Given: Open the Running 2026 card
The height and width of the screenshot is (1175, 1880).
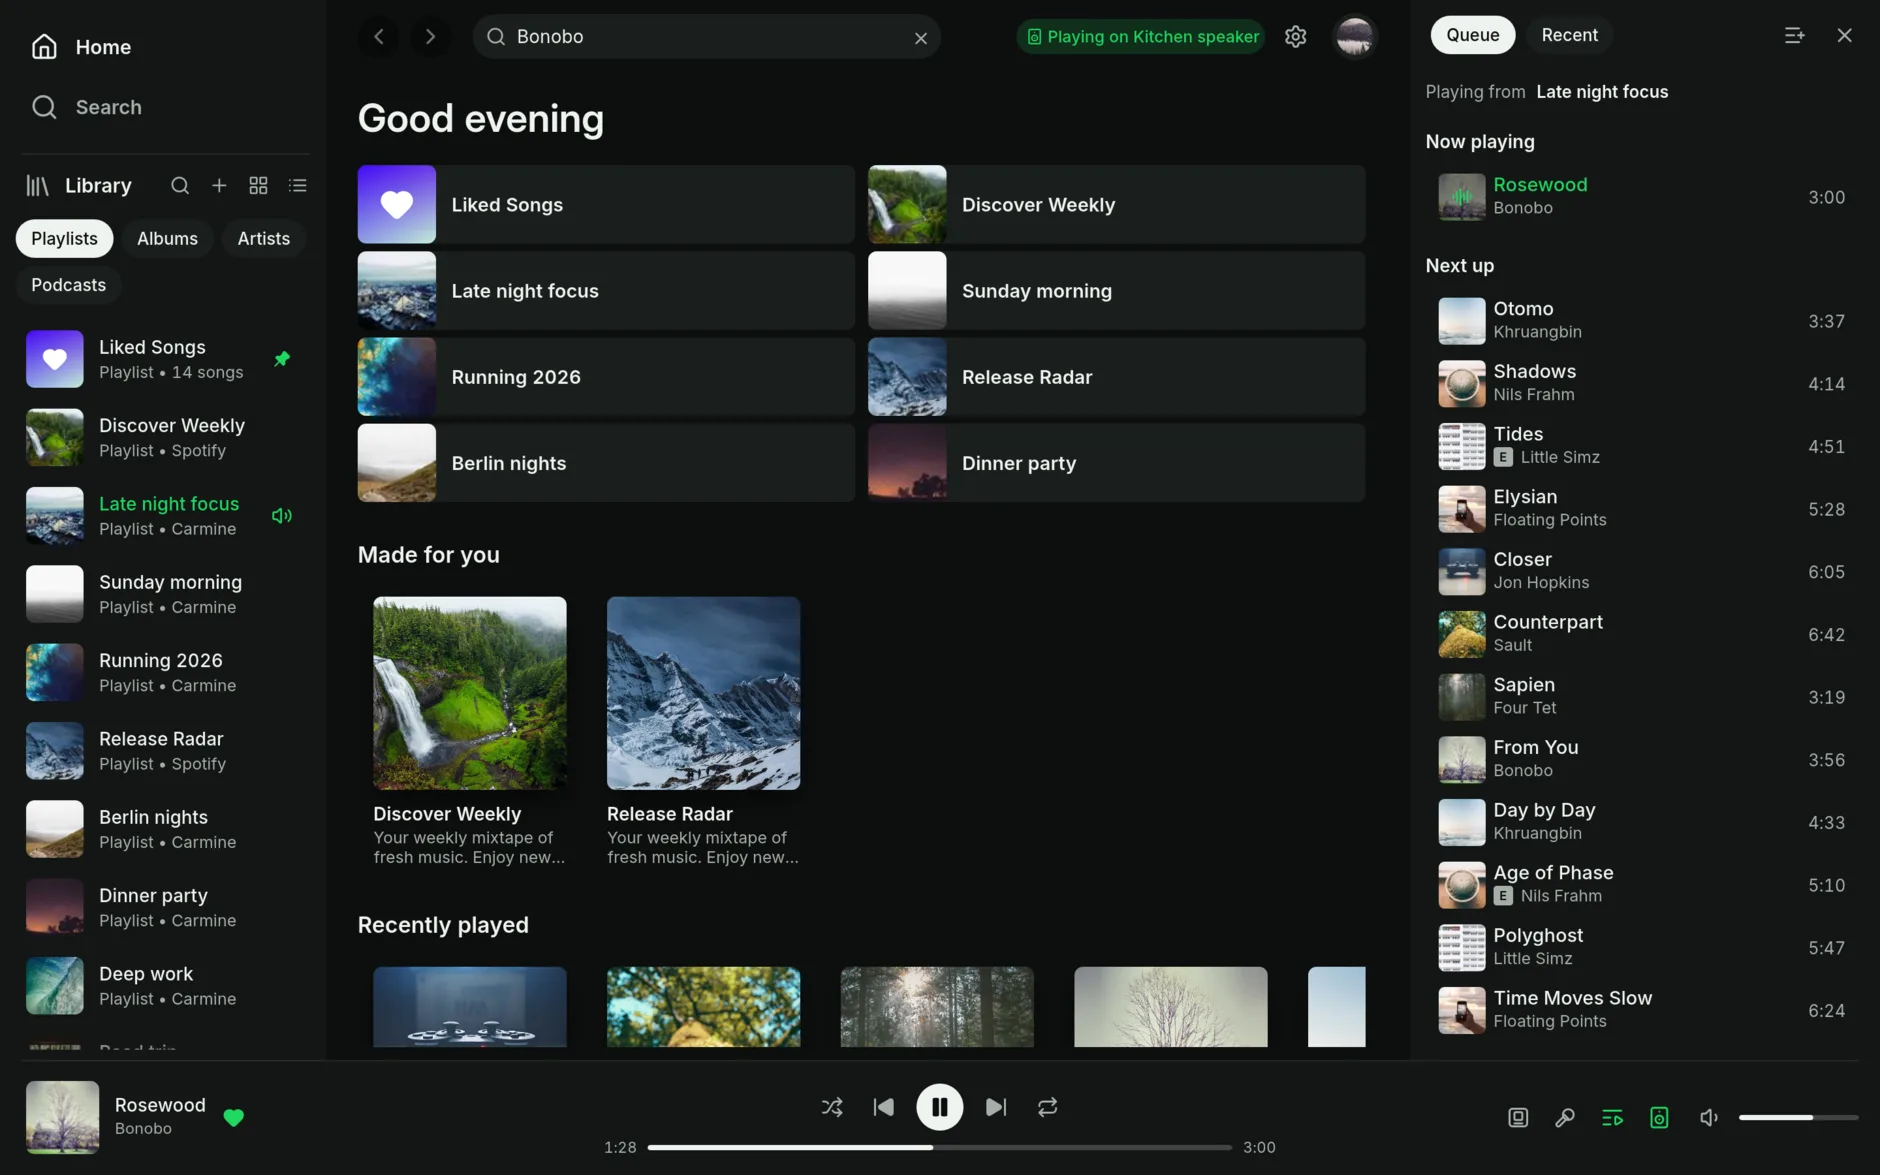Looking at the screenshot, I should coord(606,377).
